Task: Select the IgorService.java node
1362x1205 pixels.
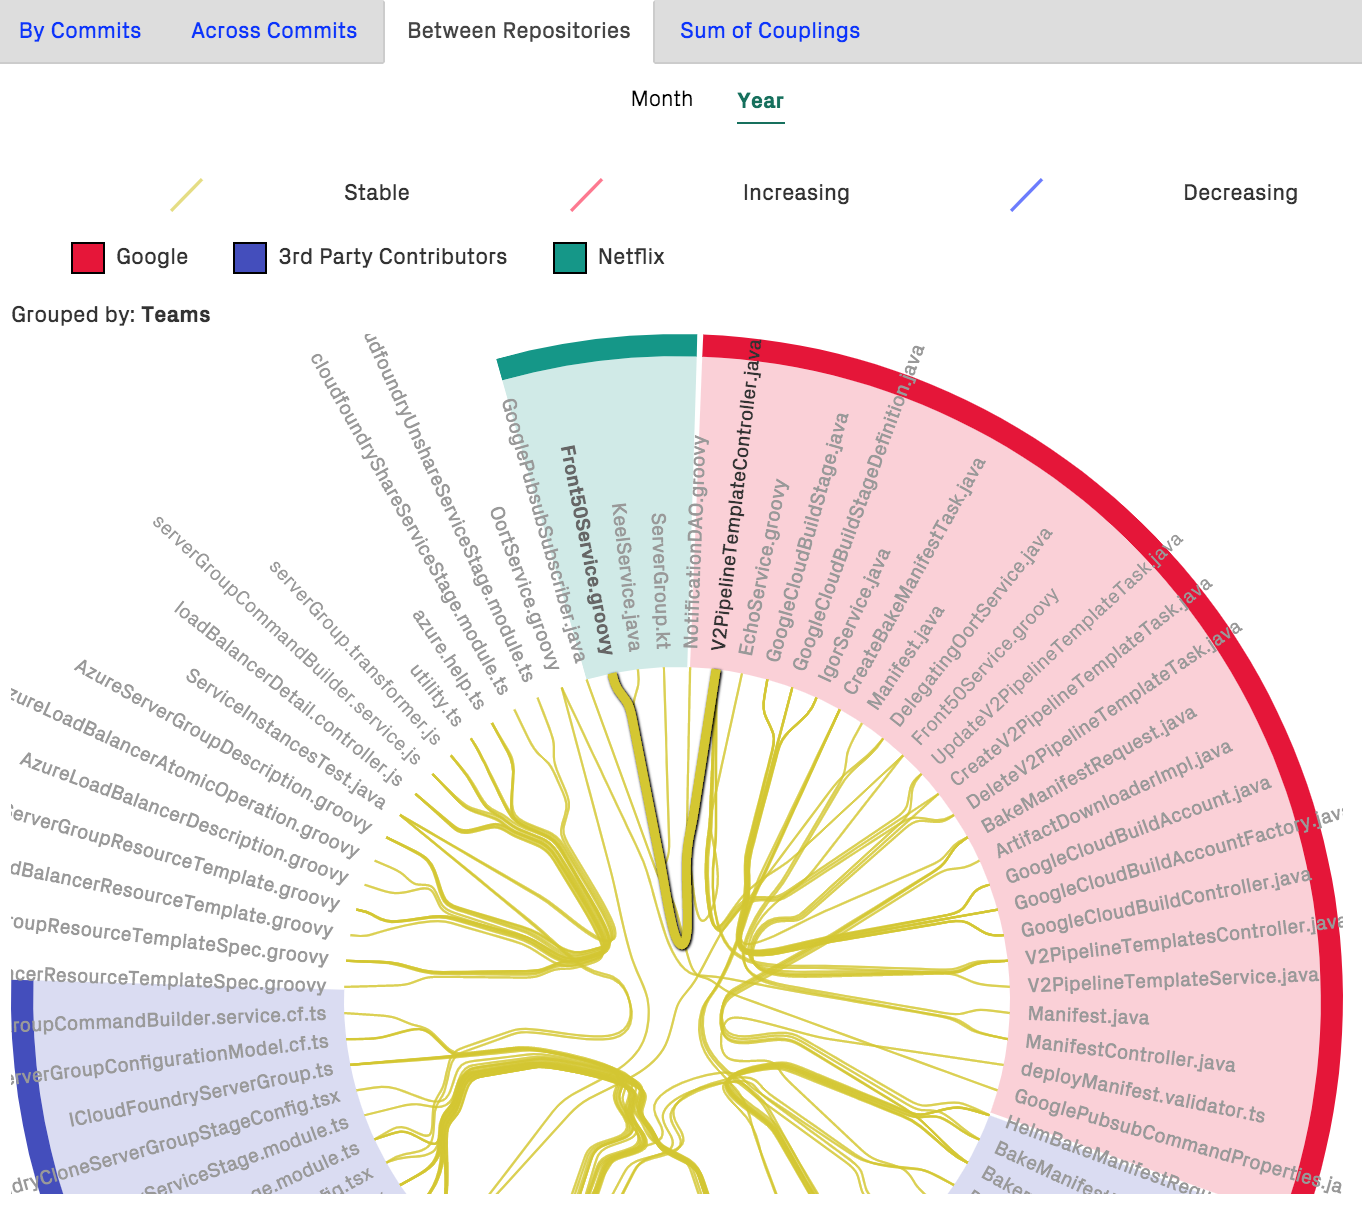Action: (854, 616)
